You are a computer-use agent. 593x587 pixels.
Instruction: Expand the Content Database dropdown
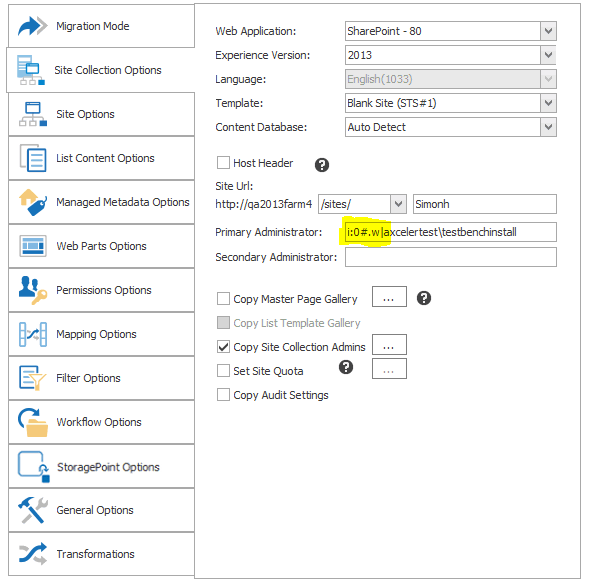click(548, 127)
